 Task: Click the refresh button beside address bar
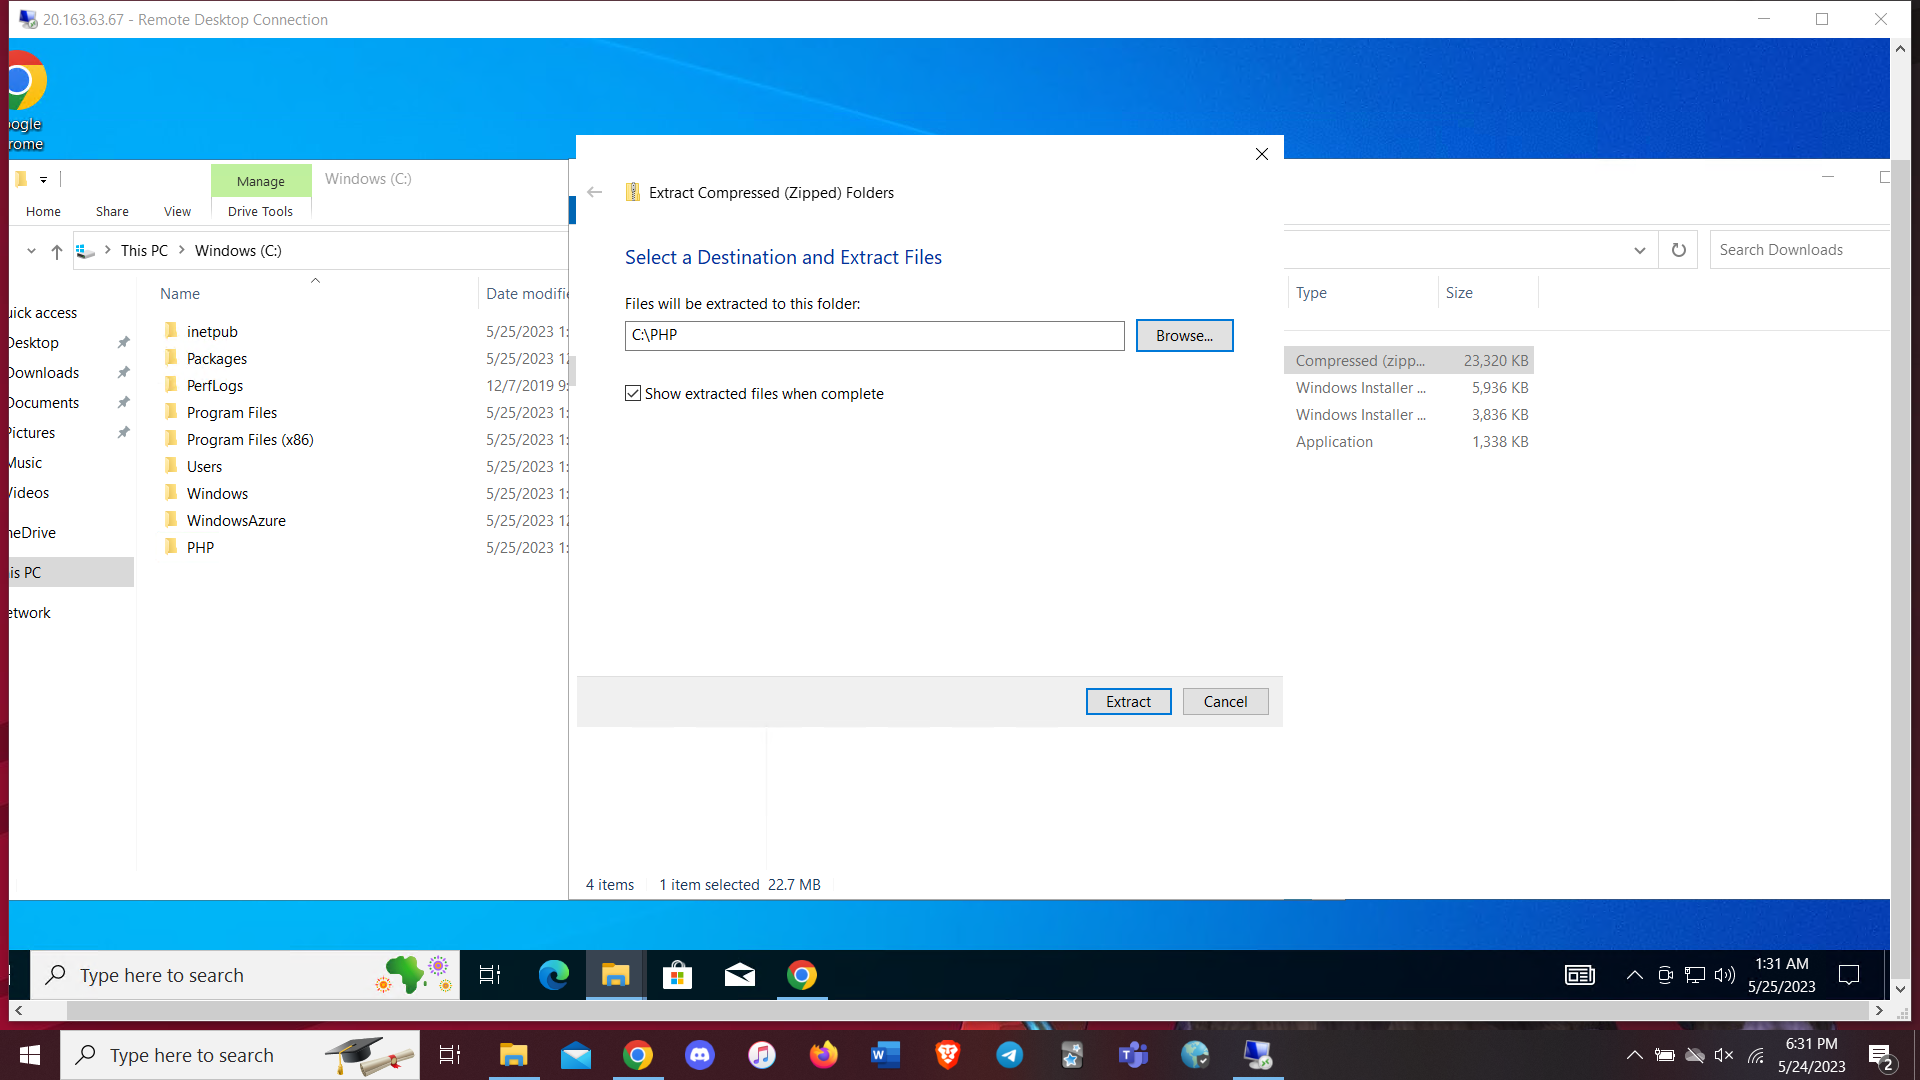click(1679, 250)
